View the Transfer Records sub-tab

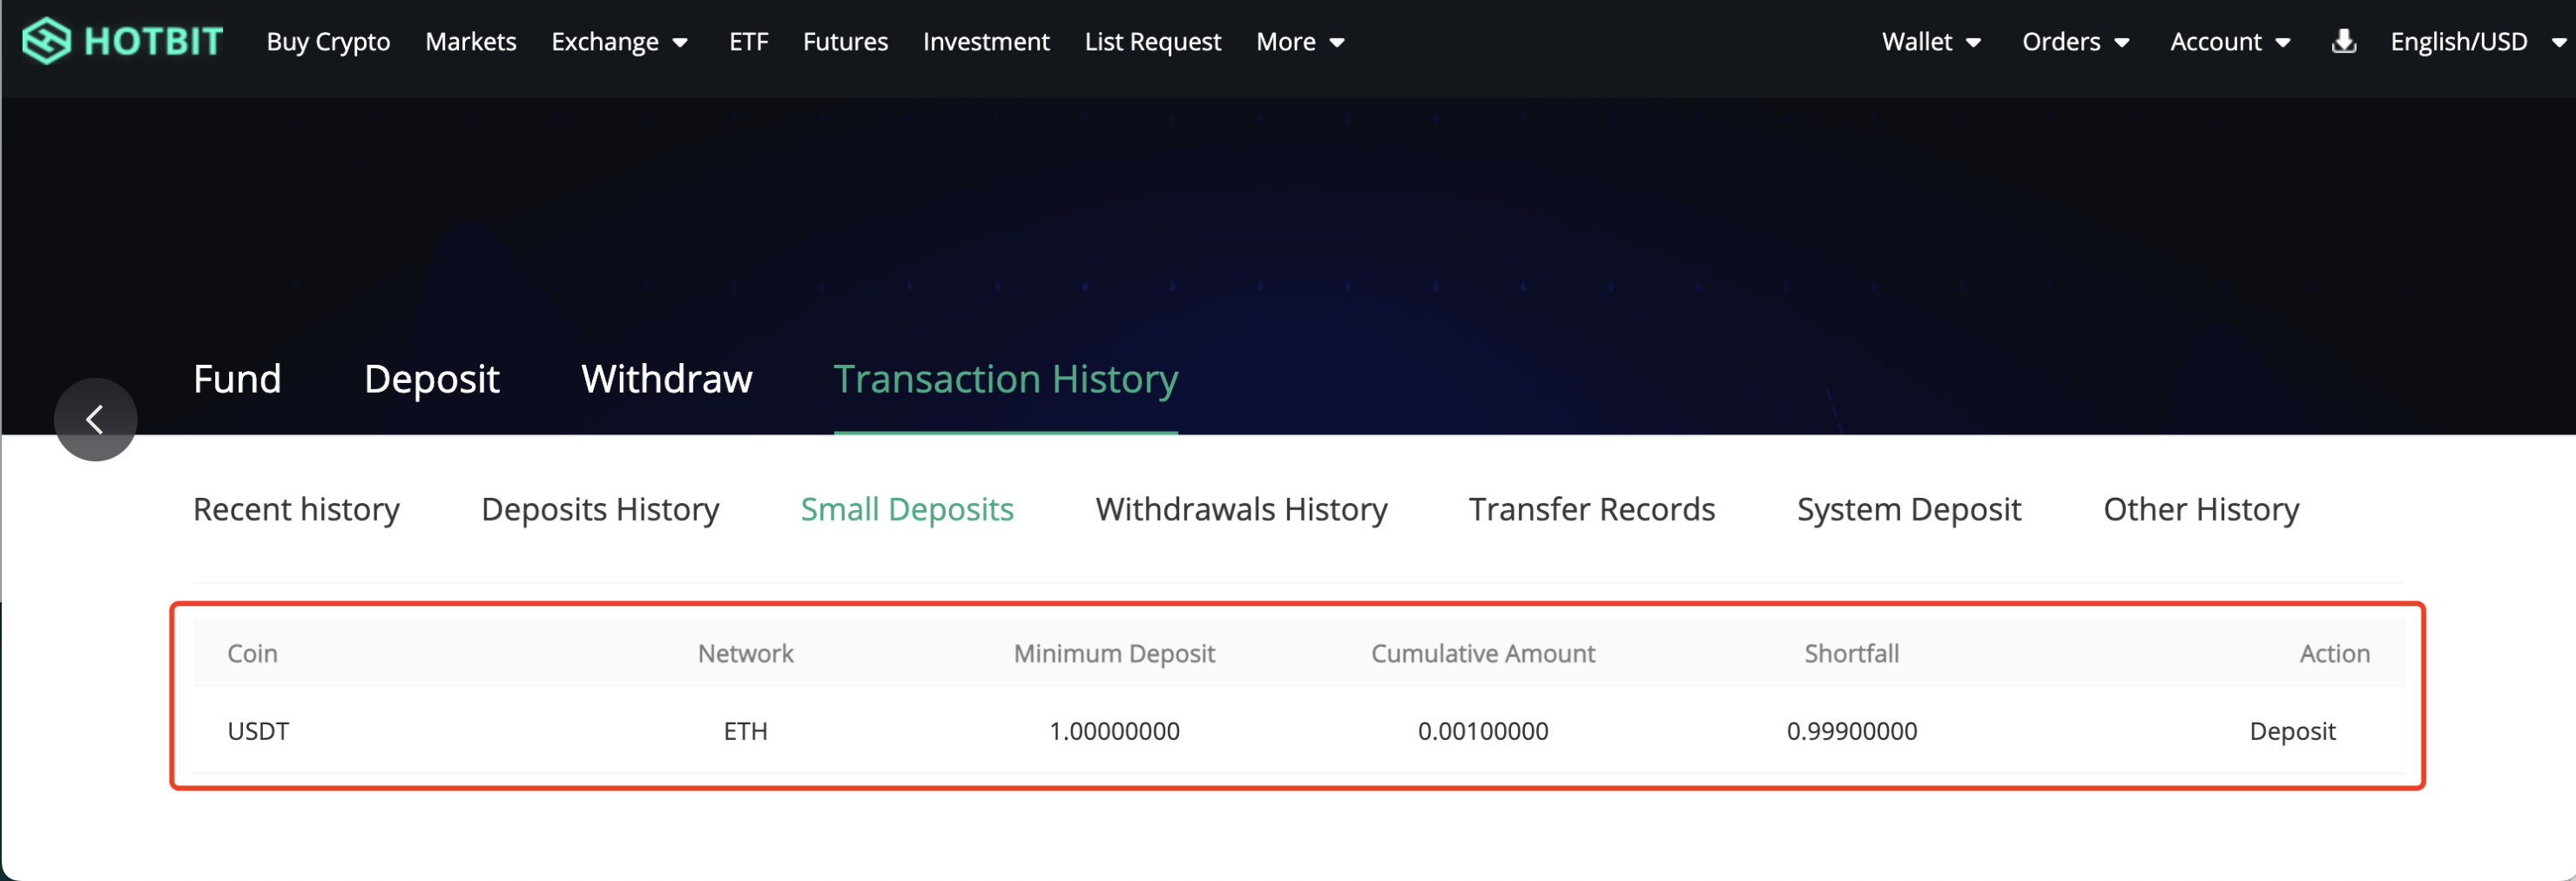point(1591,509)
